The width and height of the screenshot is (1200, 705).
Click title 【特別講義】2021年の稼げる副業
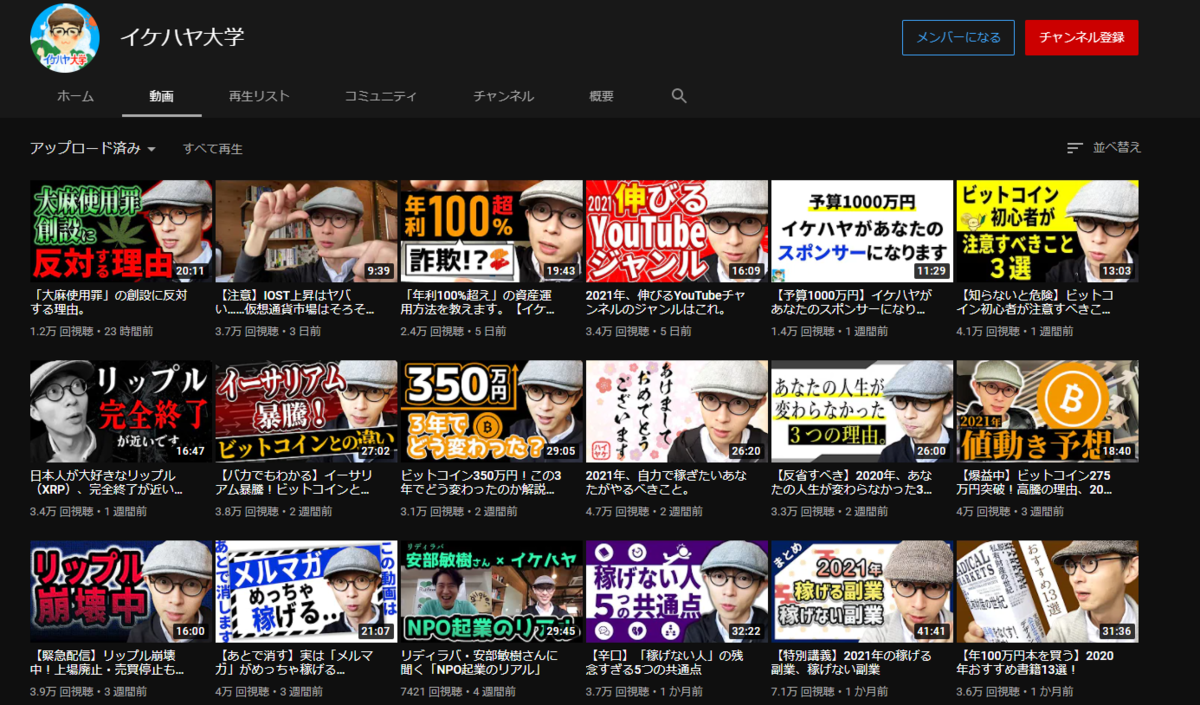[x=852, y=662]
